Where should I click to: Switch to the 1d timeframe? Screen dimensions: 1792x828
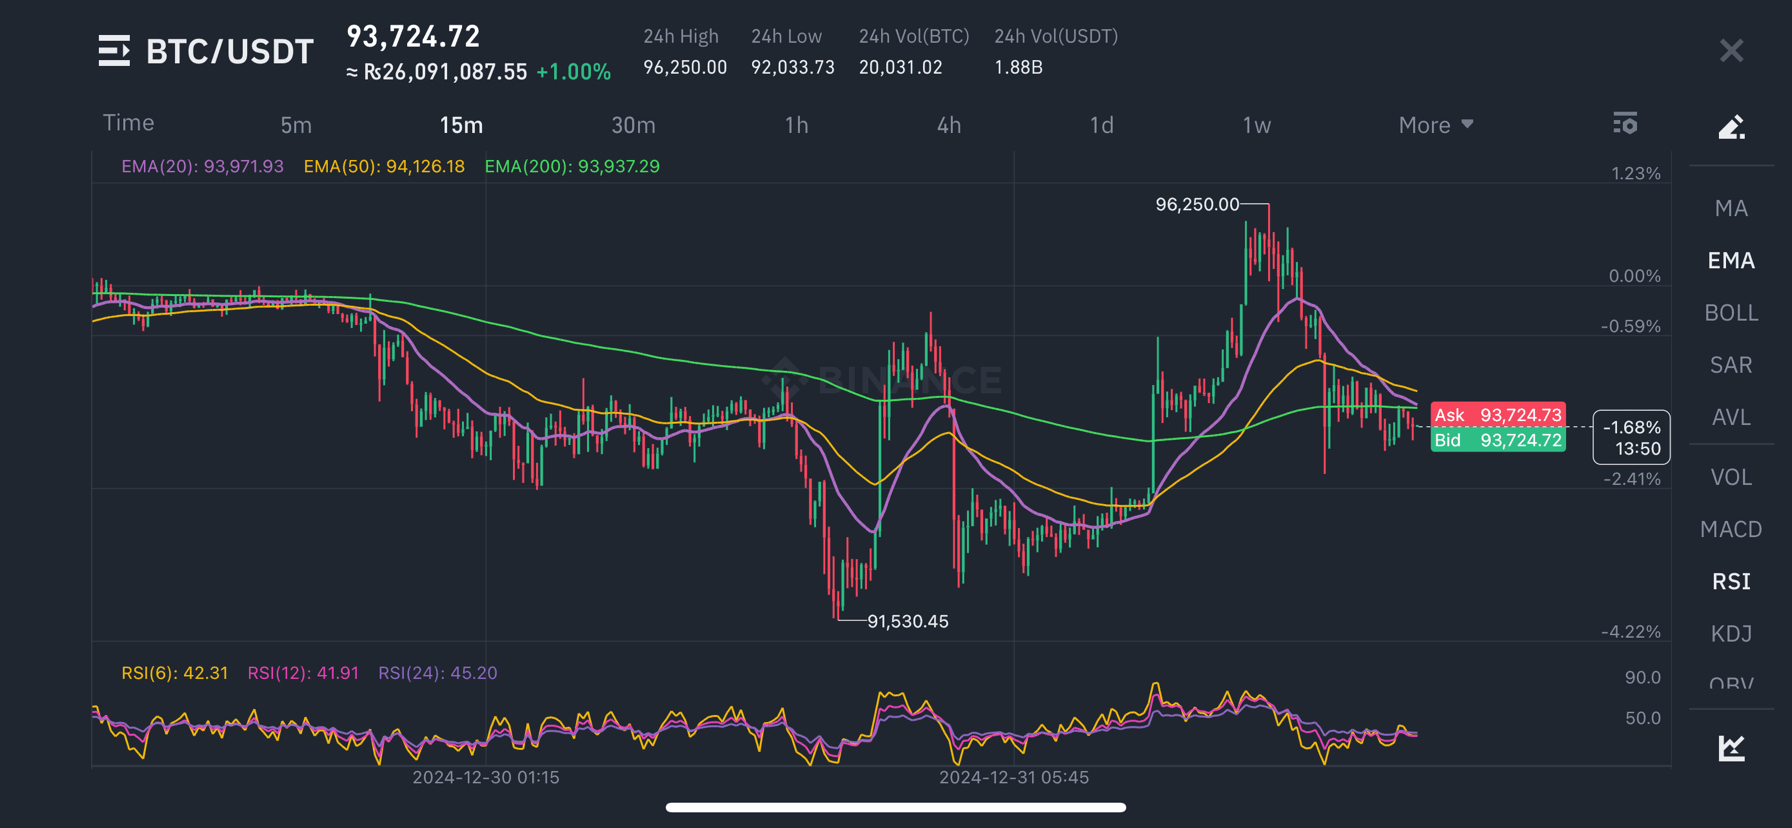coord(1101,125)
